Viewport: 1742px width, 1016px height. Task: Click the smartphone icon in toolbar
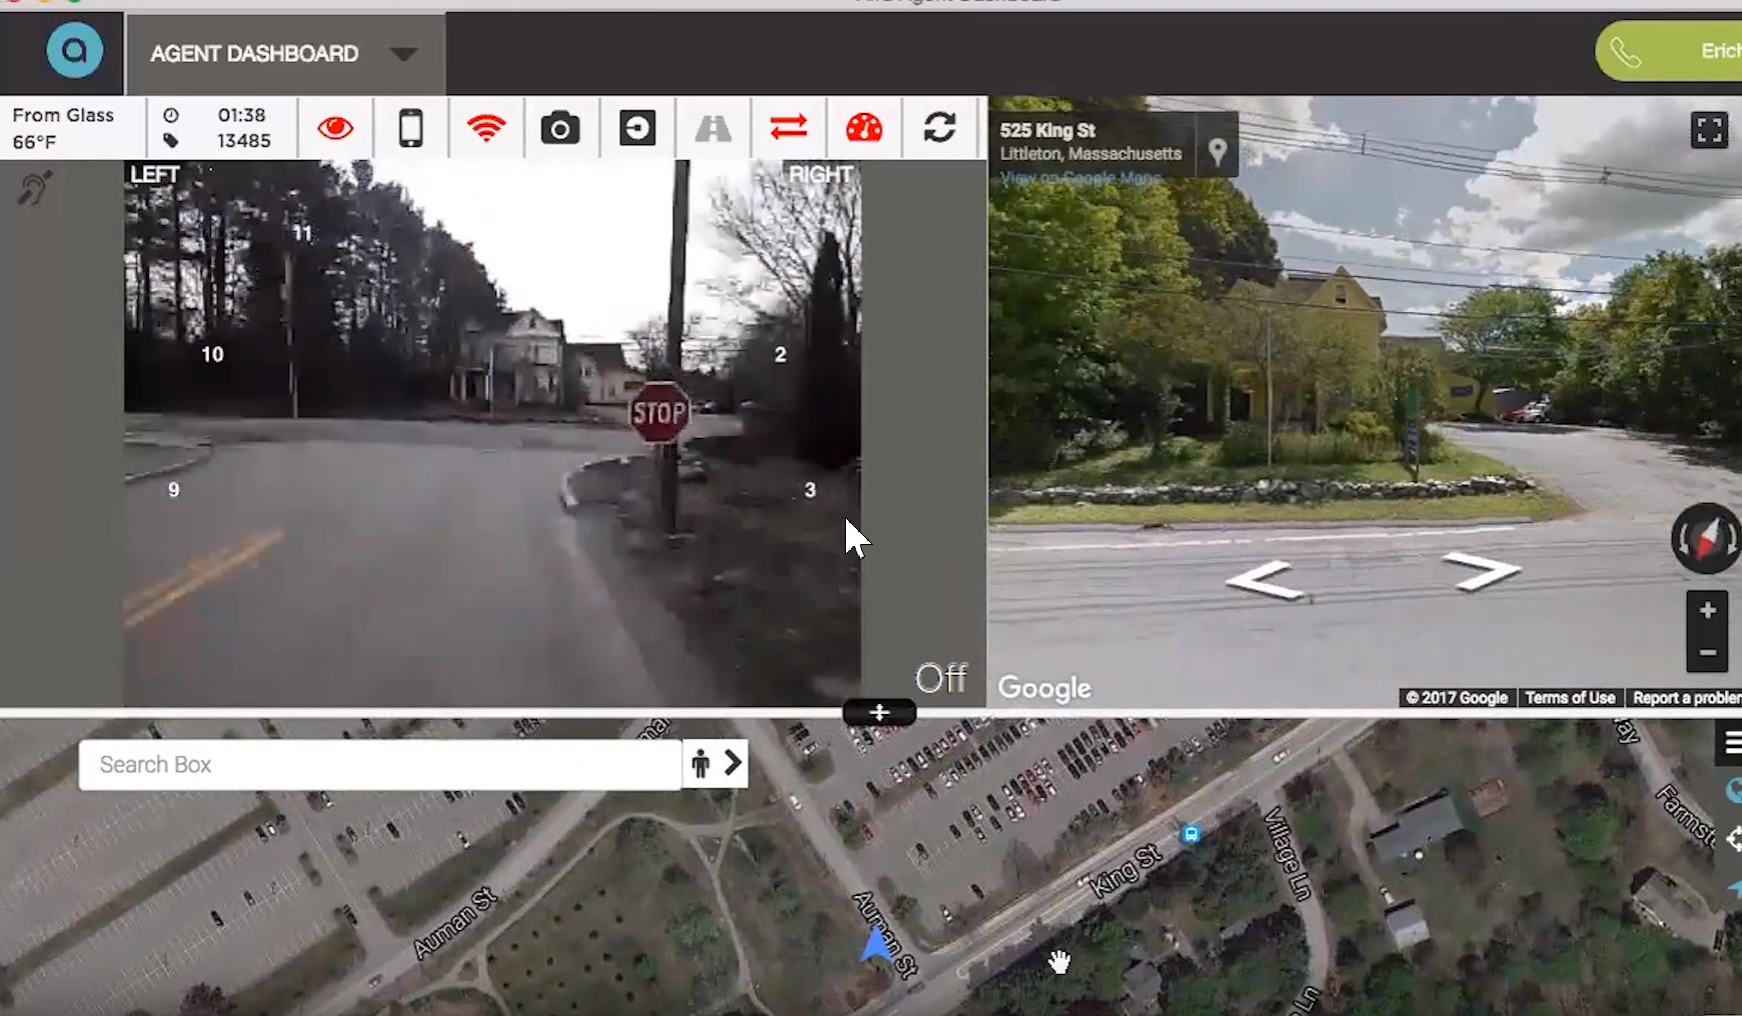pos(410,128)
